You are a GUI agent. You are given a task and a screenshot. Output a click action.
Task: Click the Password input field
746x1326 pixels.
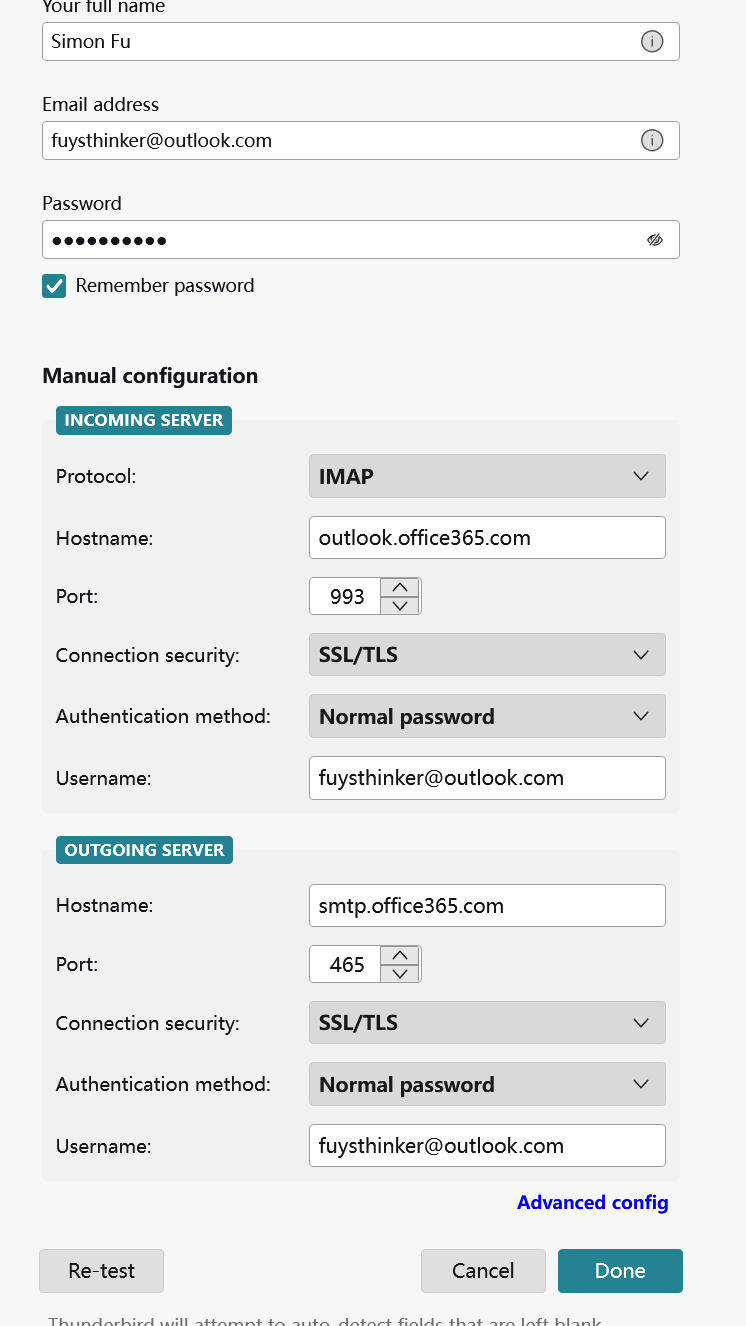click(340, 240)
